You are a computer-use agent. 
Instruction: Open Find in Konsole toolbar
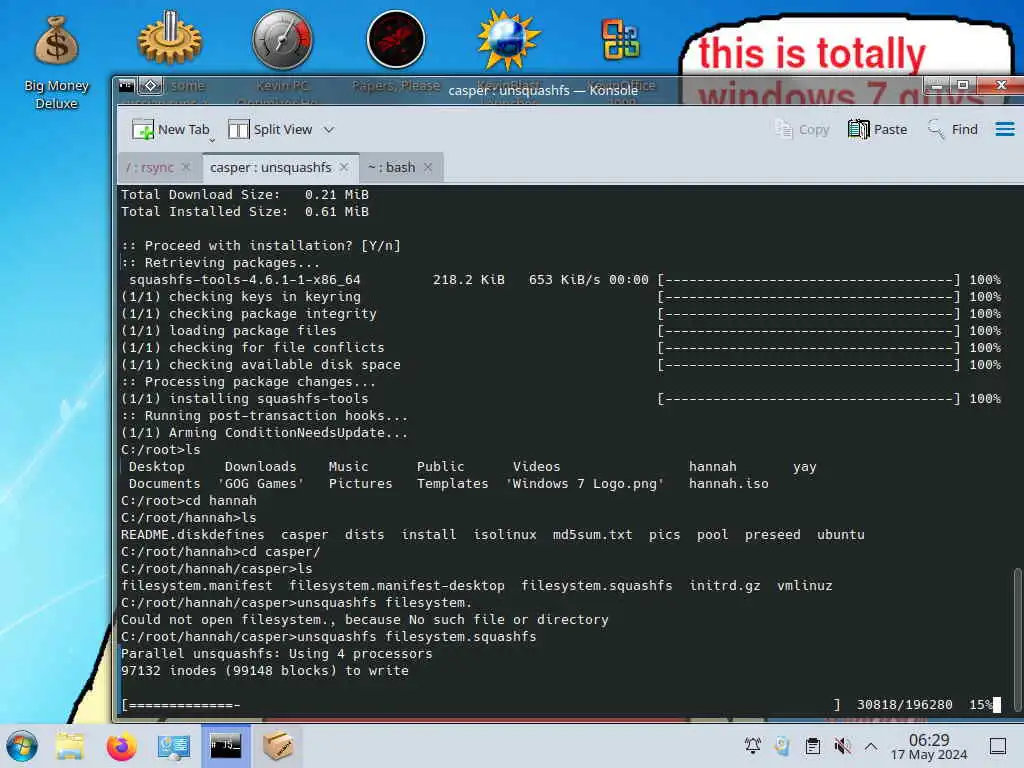pos(952,129)
